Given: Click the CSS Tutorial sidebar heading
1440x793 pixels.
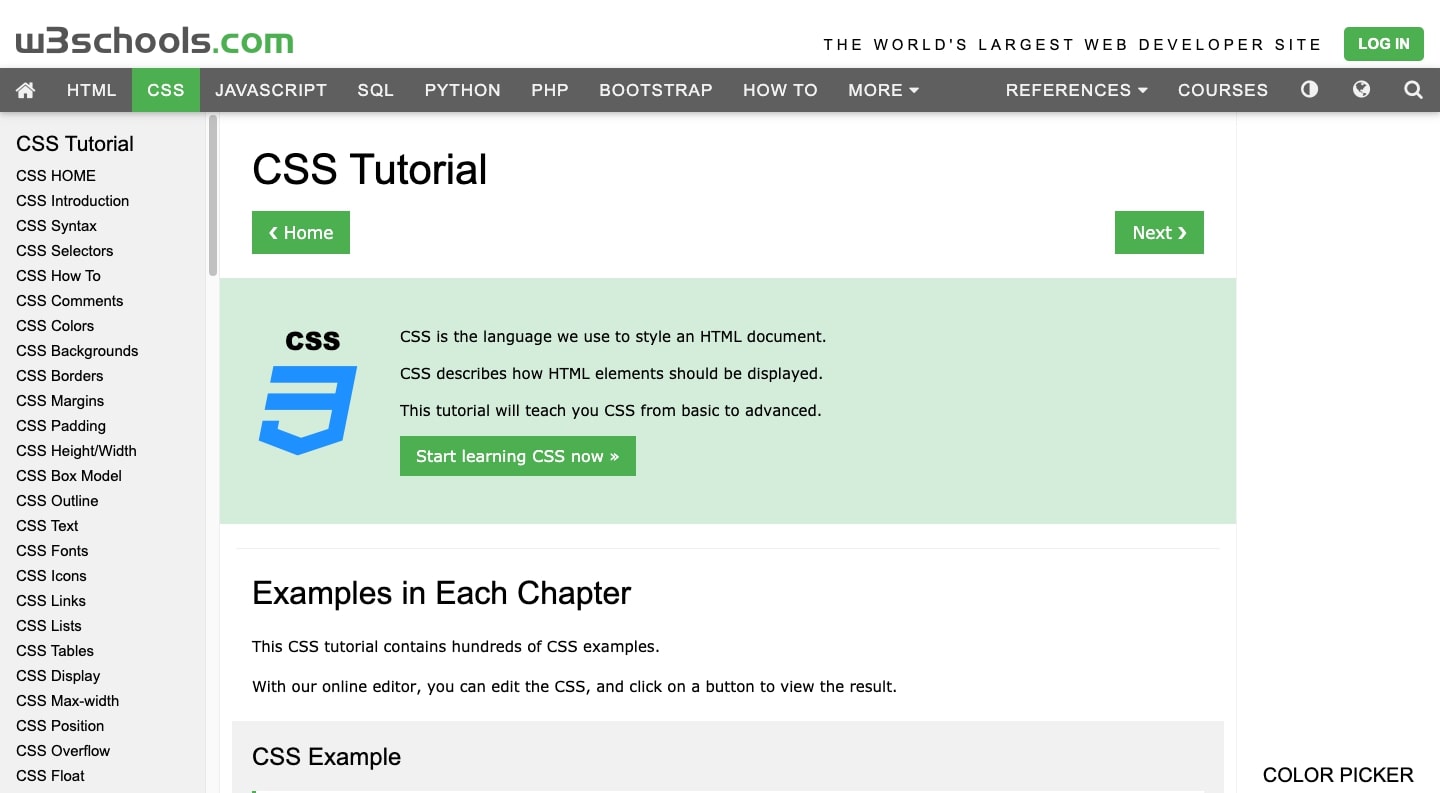Looking at the screenshot, I should (x=75, y=143).
